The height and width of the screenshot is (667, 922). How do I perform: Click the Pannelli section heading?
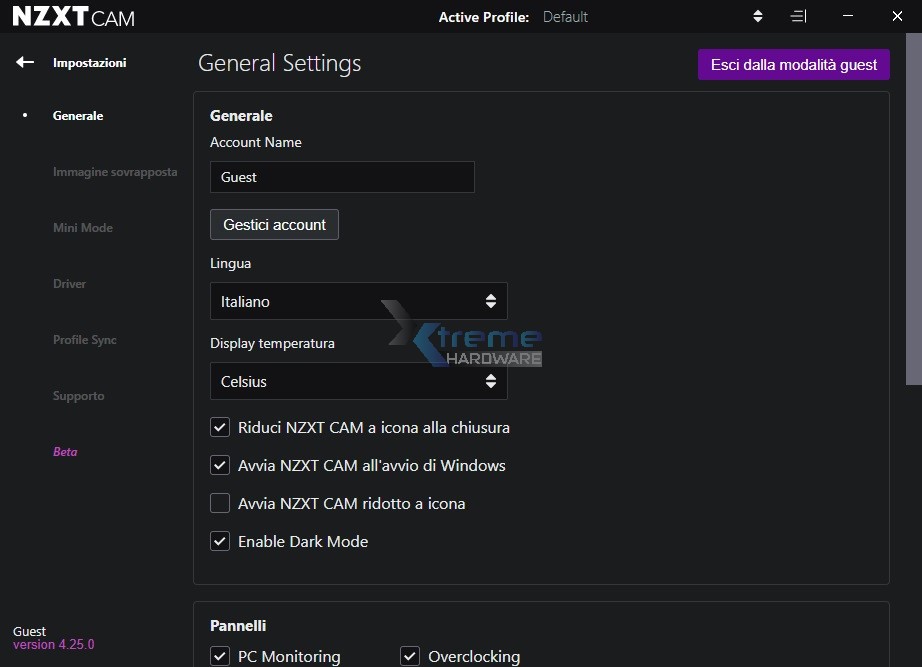coord(238,625)
